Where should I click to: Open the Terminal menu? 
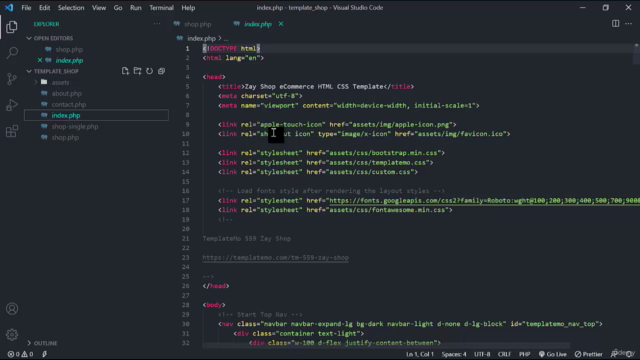click(x=161, y=8)
